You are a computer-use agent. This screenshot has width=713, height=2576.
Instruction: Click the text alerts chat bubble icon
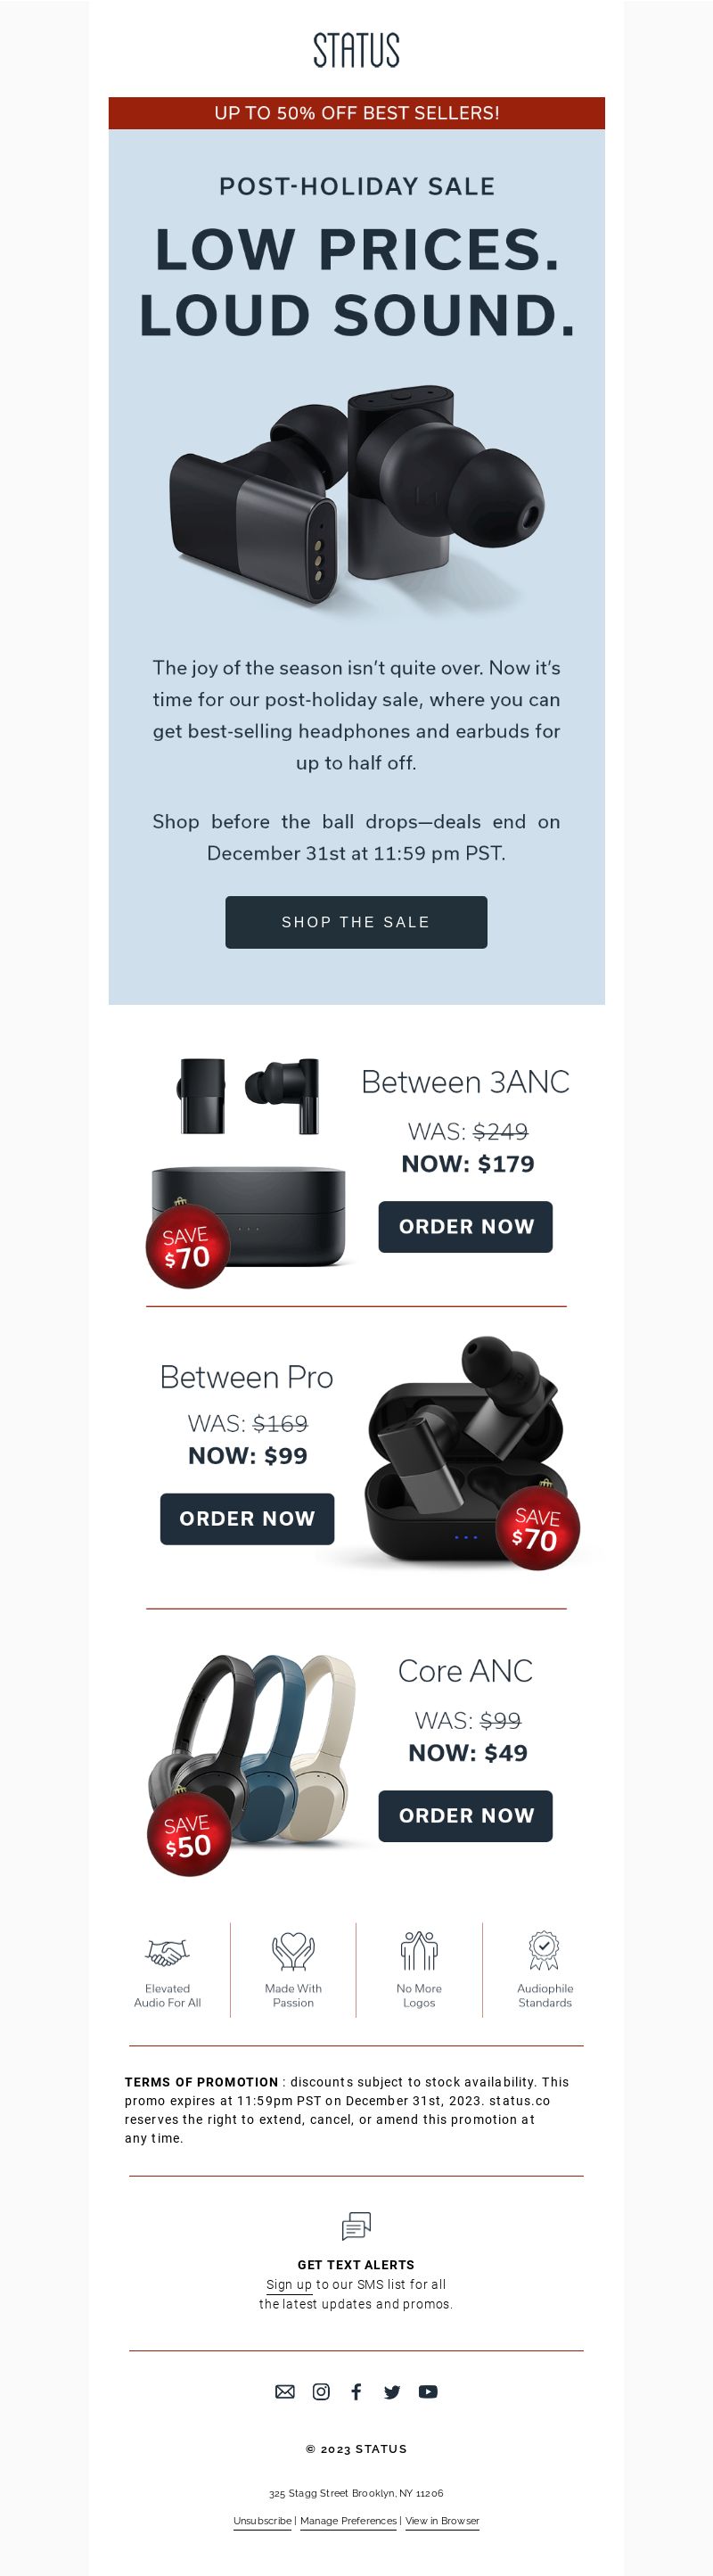click(356, 2226)
